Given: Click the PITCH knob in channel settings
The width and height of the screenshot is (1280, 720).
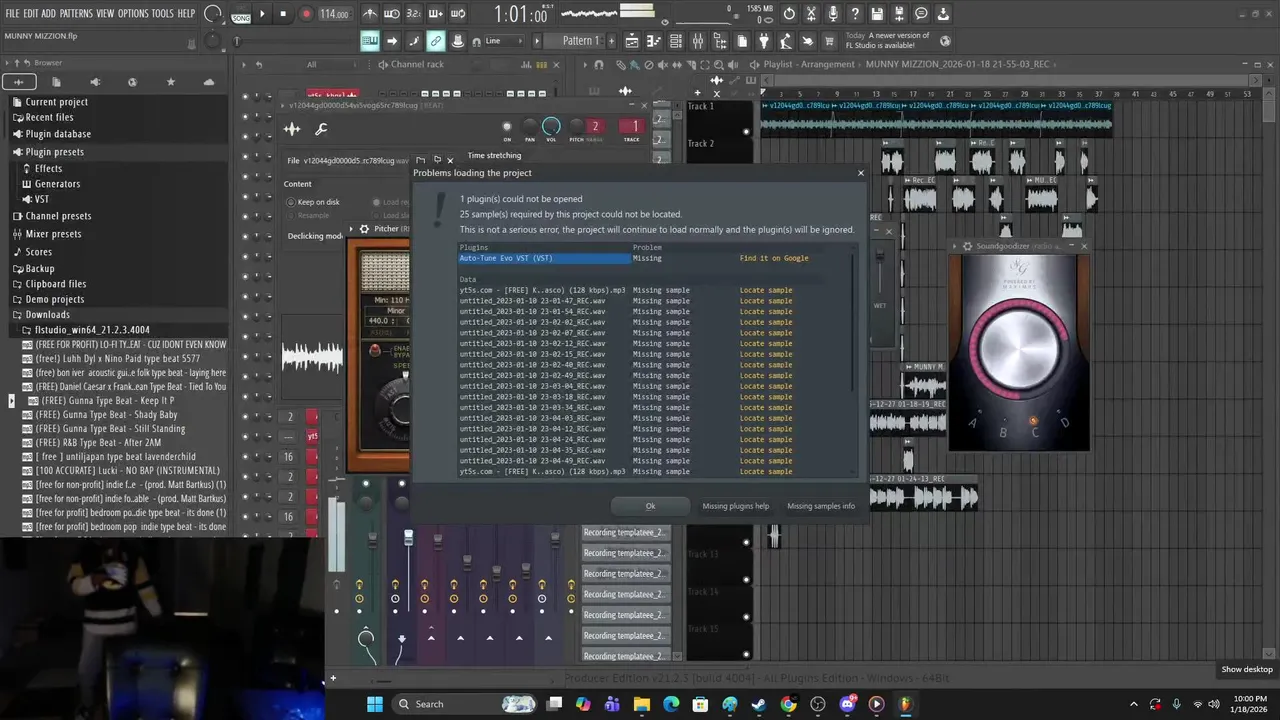Looking at the screenshot, I should click(577, 126).
